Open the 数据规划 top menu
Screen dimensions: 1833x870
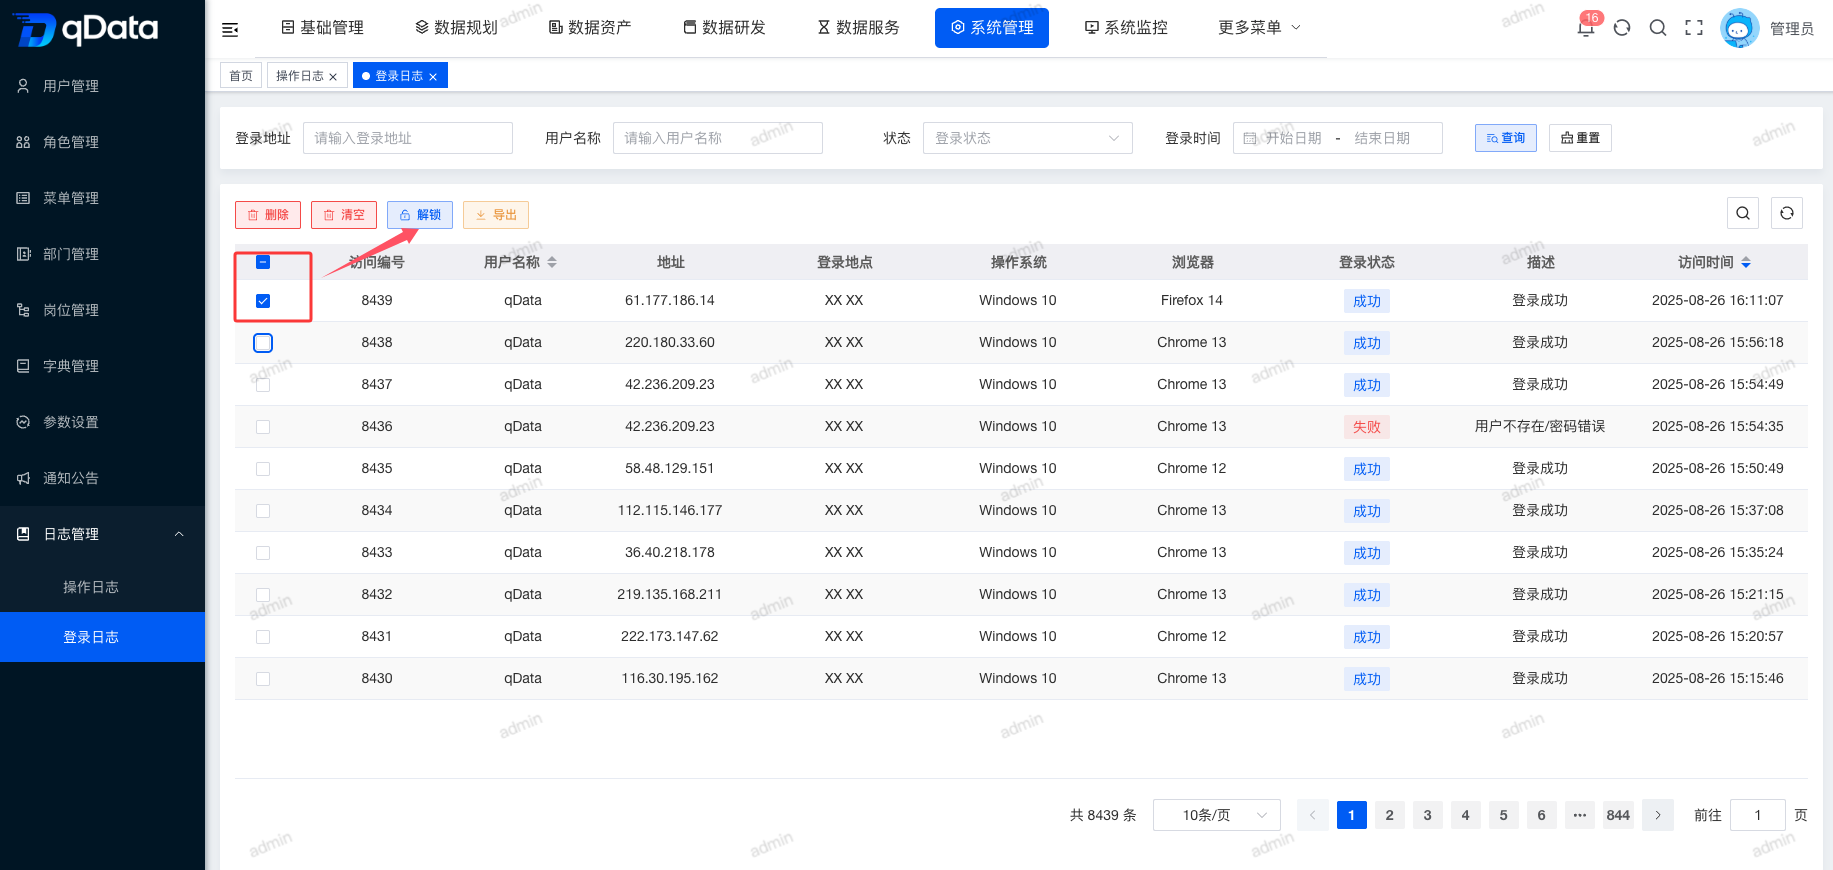[456, 27]
